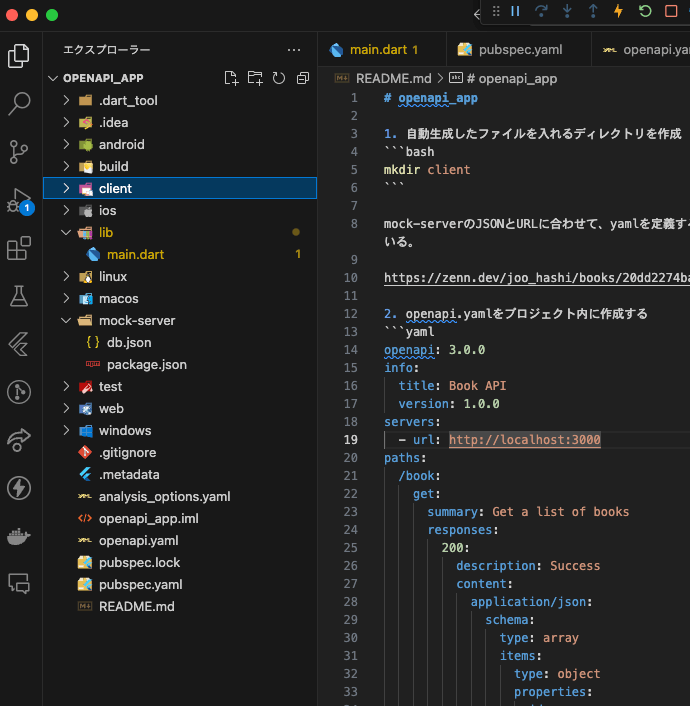690x706 pixels.
Task: Expand the web folder
Action: click(66, 408)
